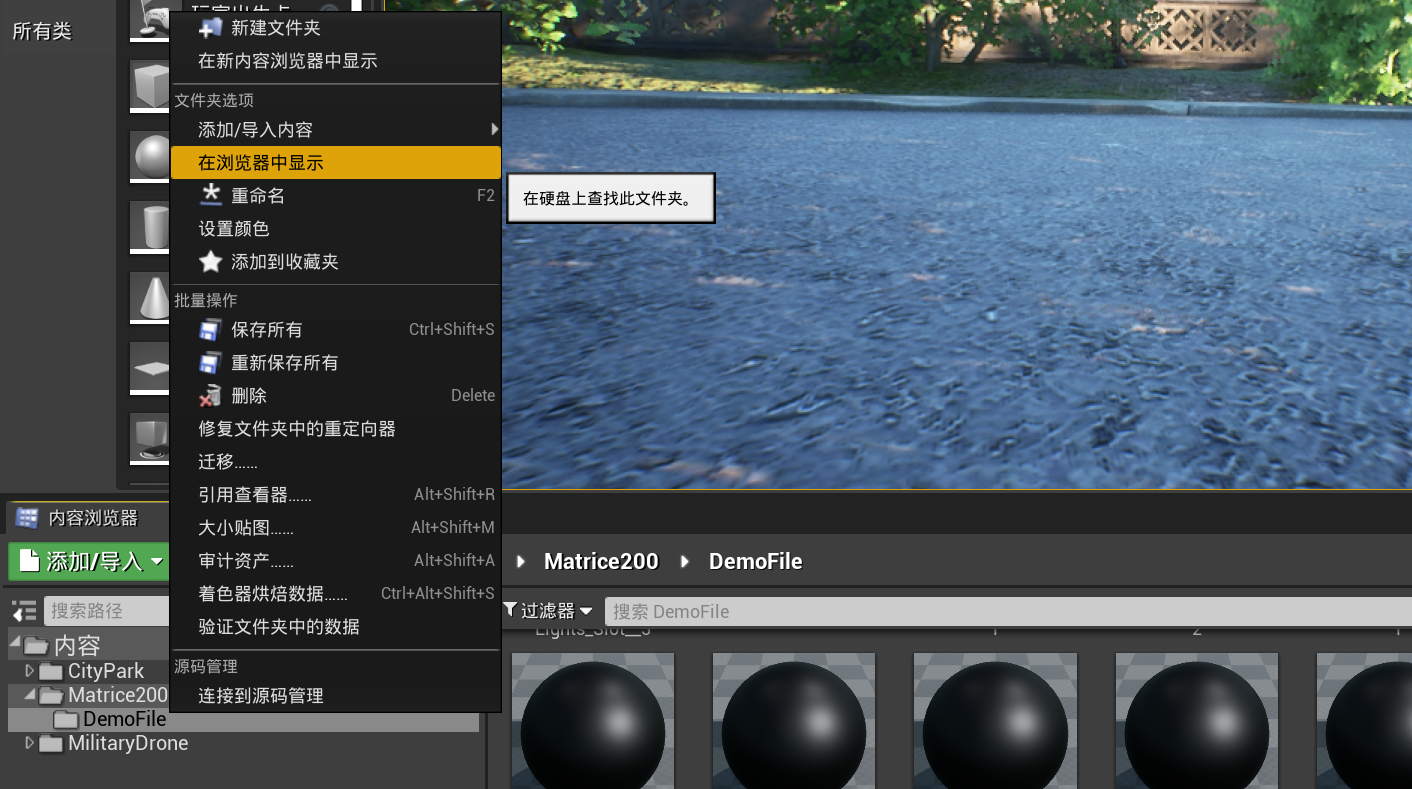
Task: Select the Cylinder actor icon in placement panel
Action: tap(150, 227)
